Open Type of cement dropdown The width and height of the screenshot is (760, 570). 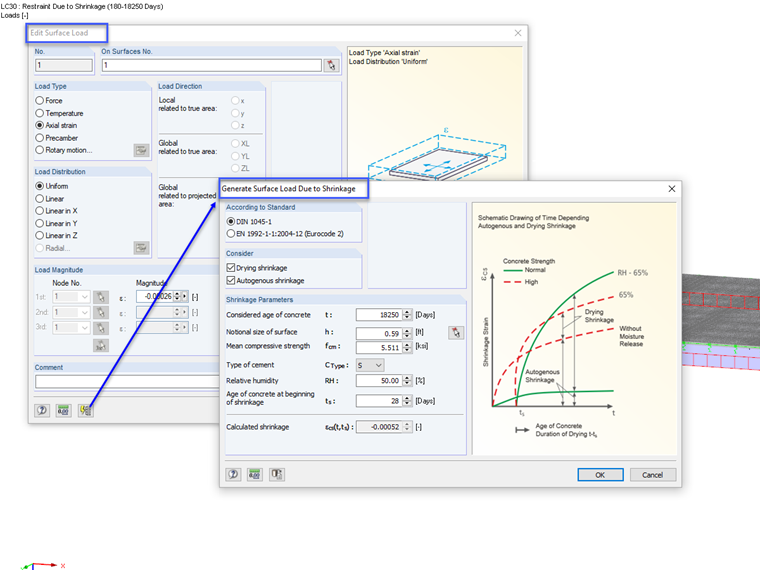pyautogui.click(x=370, y=365)
